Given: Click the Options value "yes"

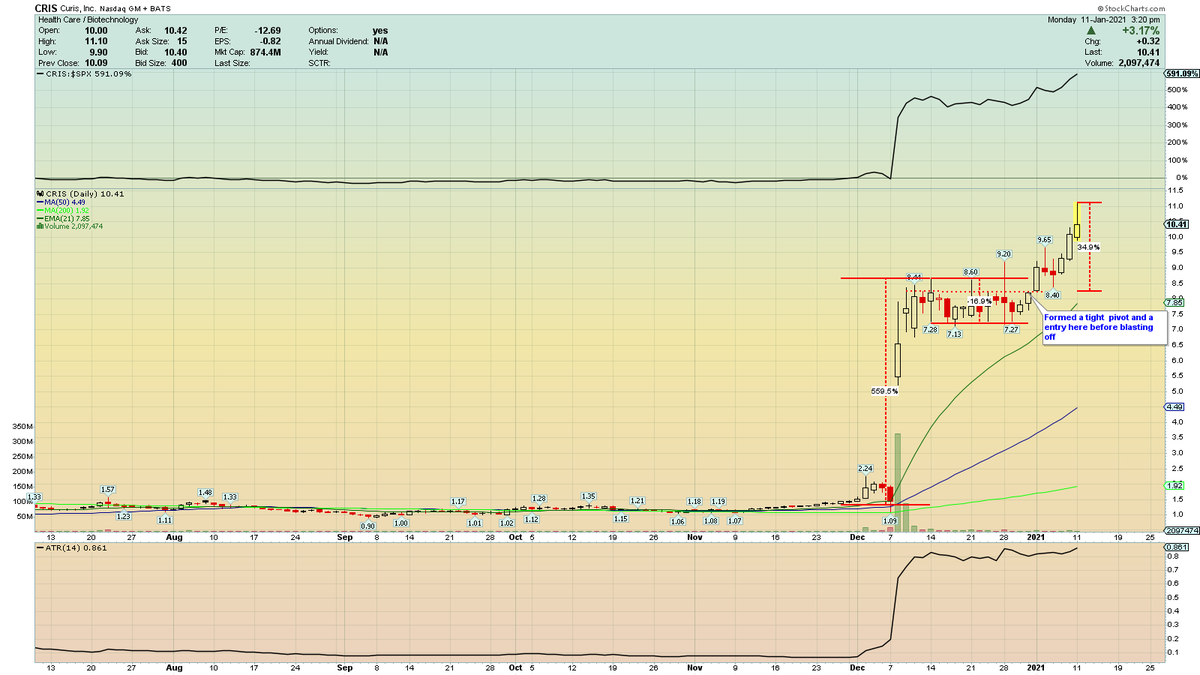Looking at the screenshot, I should (380, 30).
